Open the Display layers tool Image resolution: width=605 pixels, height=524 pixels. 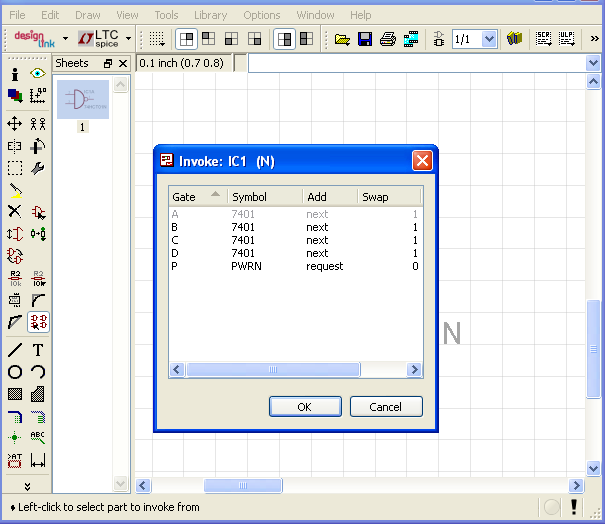pos(15,95)
